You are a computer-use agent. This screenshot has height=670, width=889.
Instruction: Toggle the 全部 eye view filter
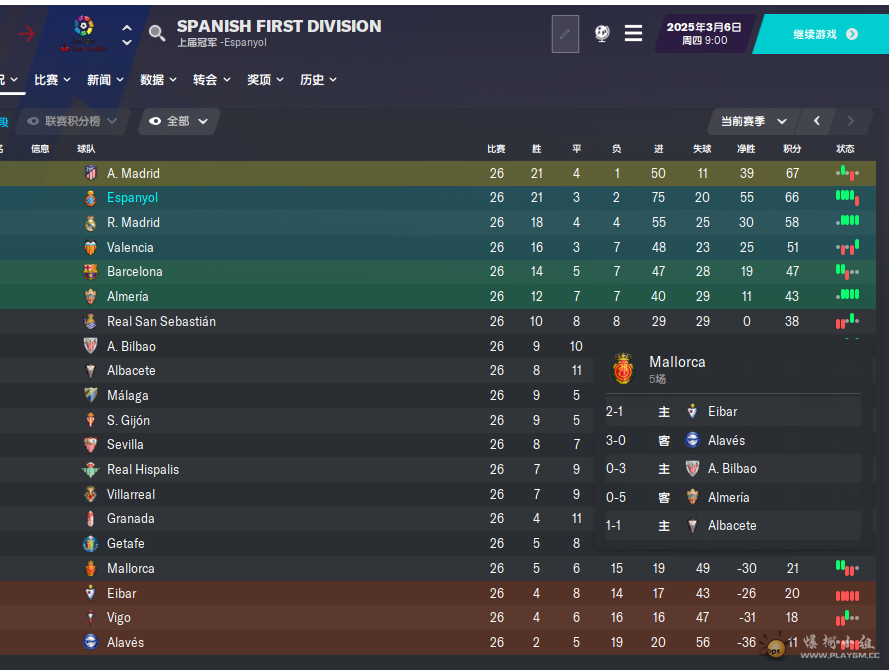pyautogui.click(x=179, y=121)
